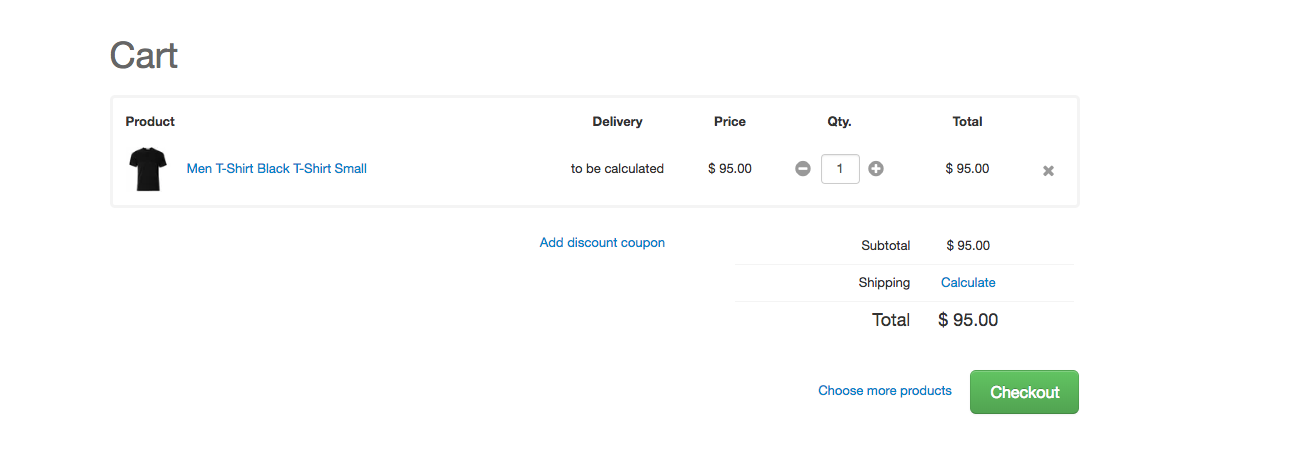The height and width of the screenshot is (452, 1300).
Task: Open the black T-shirt thumbnail image
Action: click(x=148, y=169)
